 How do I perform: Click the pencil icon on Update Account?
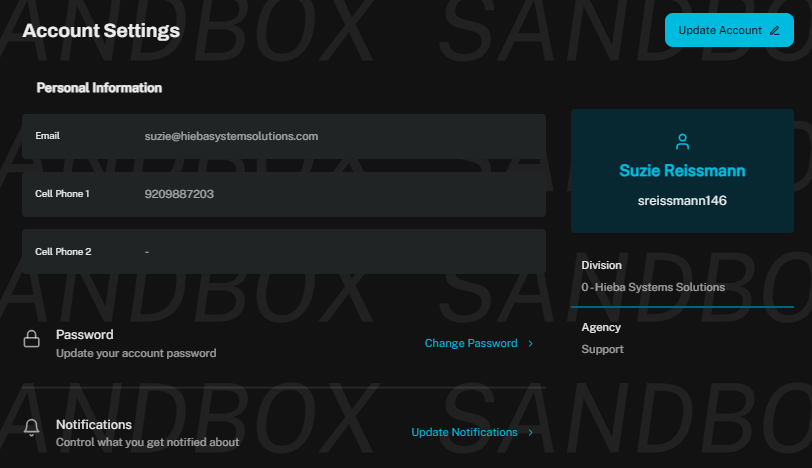click(x=774, y=31)
